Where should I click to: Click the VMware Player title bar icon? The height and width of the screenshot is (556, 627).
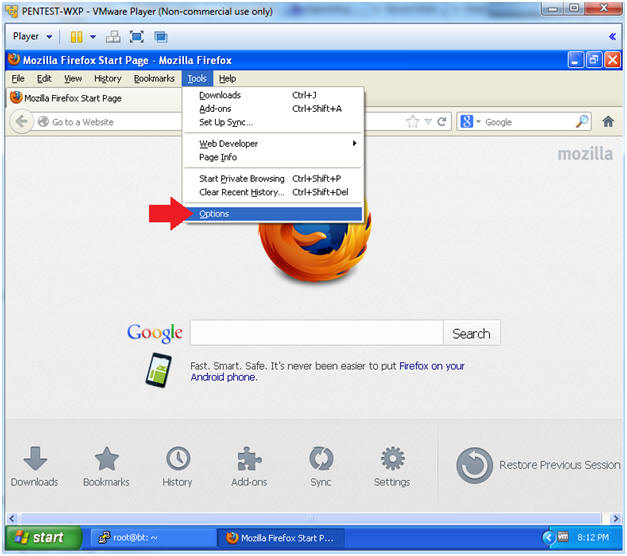12,12
